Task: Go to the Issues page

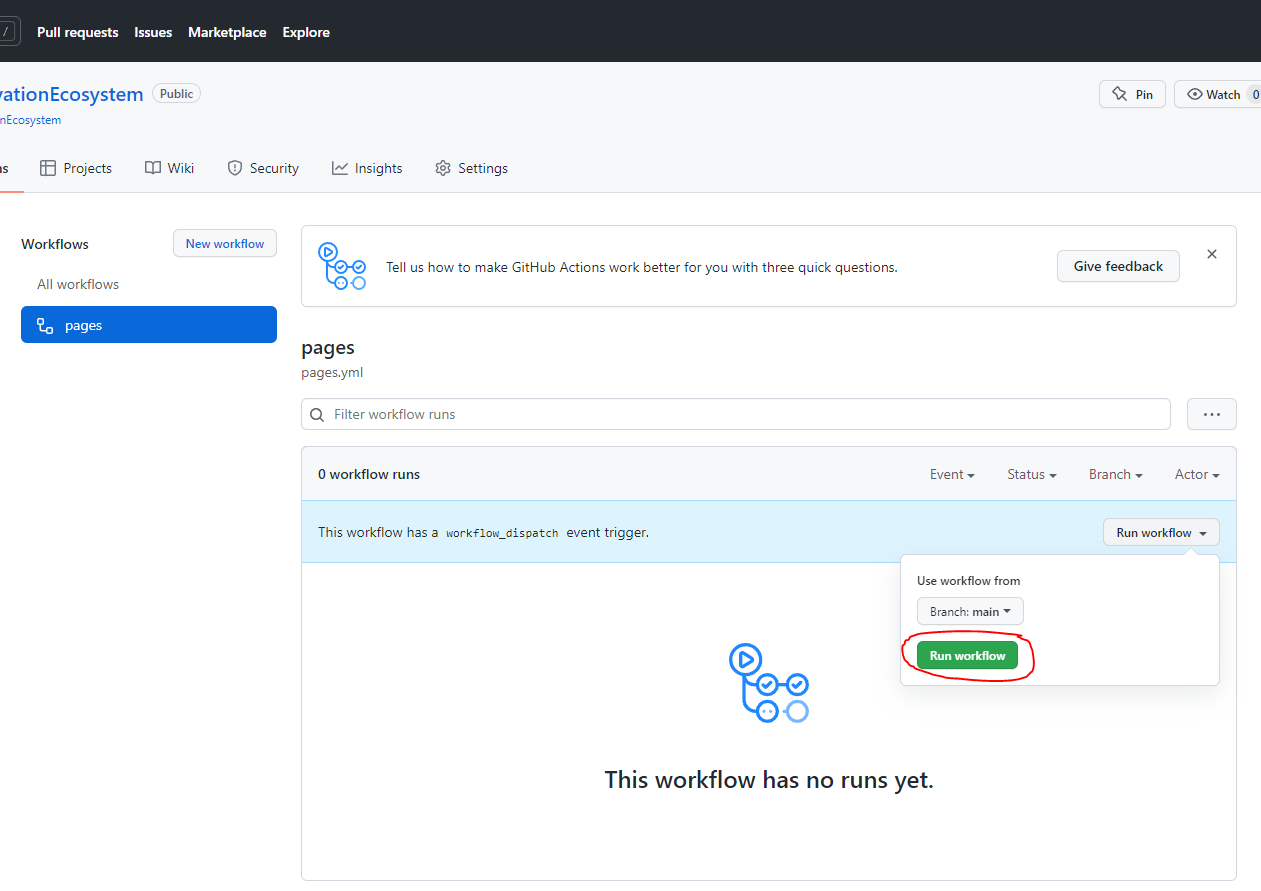Action: tap(153, 32)
